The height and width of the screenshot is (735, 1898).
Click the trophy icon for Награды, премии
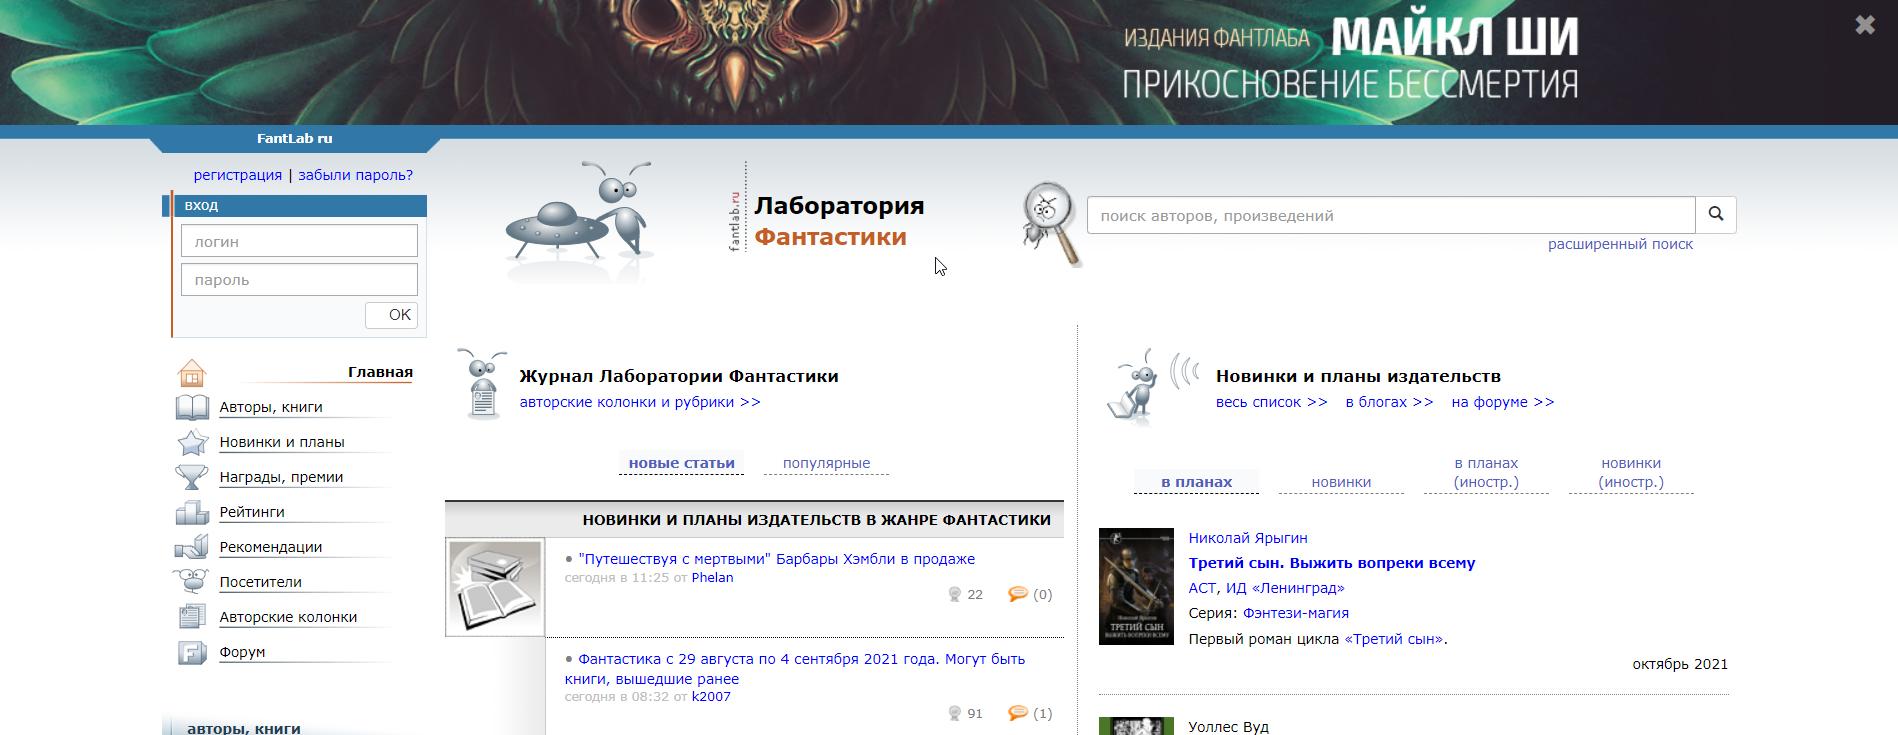click(x=192, y=477)
